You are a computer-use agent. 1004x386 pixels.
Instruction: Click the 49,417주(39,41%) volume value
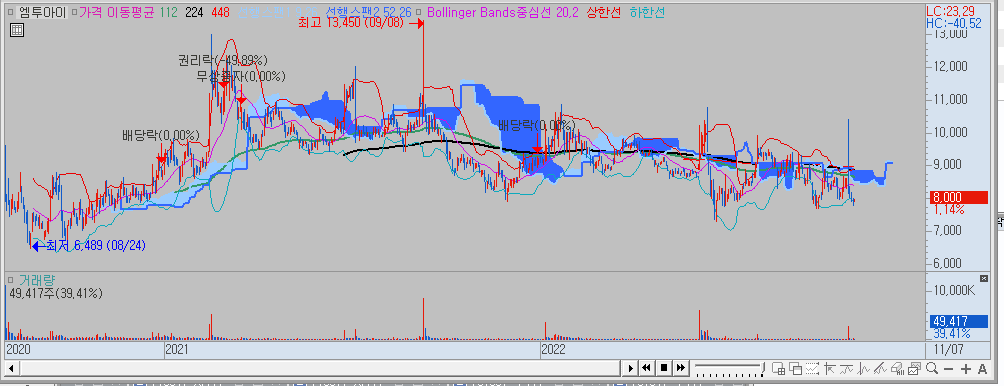pos(55,293)
